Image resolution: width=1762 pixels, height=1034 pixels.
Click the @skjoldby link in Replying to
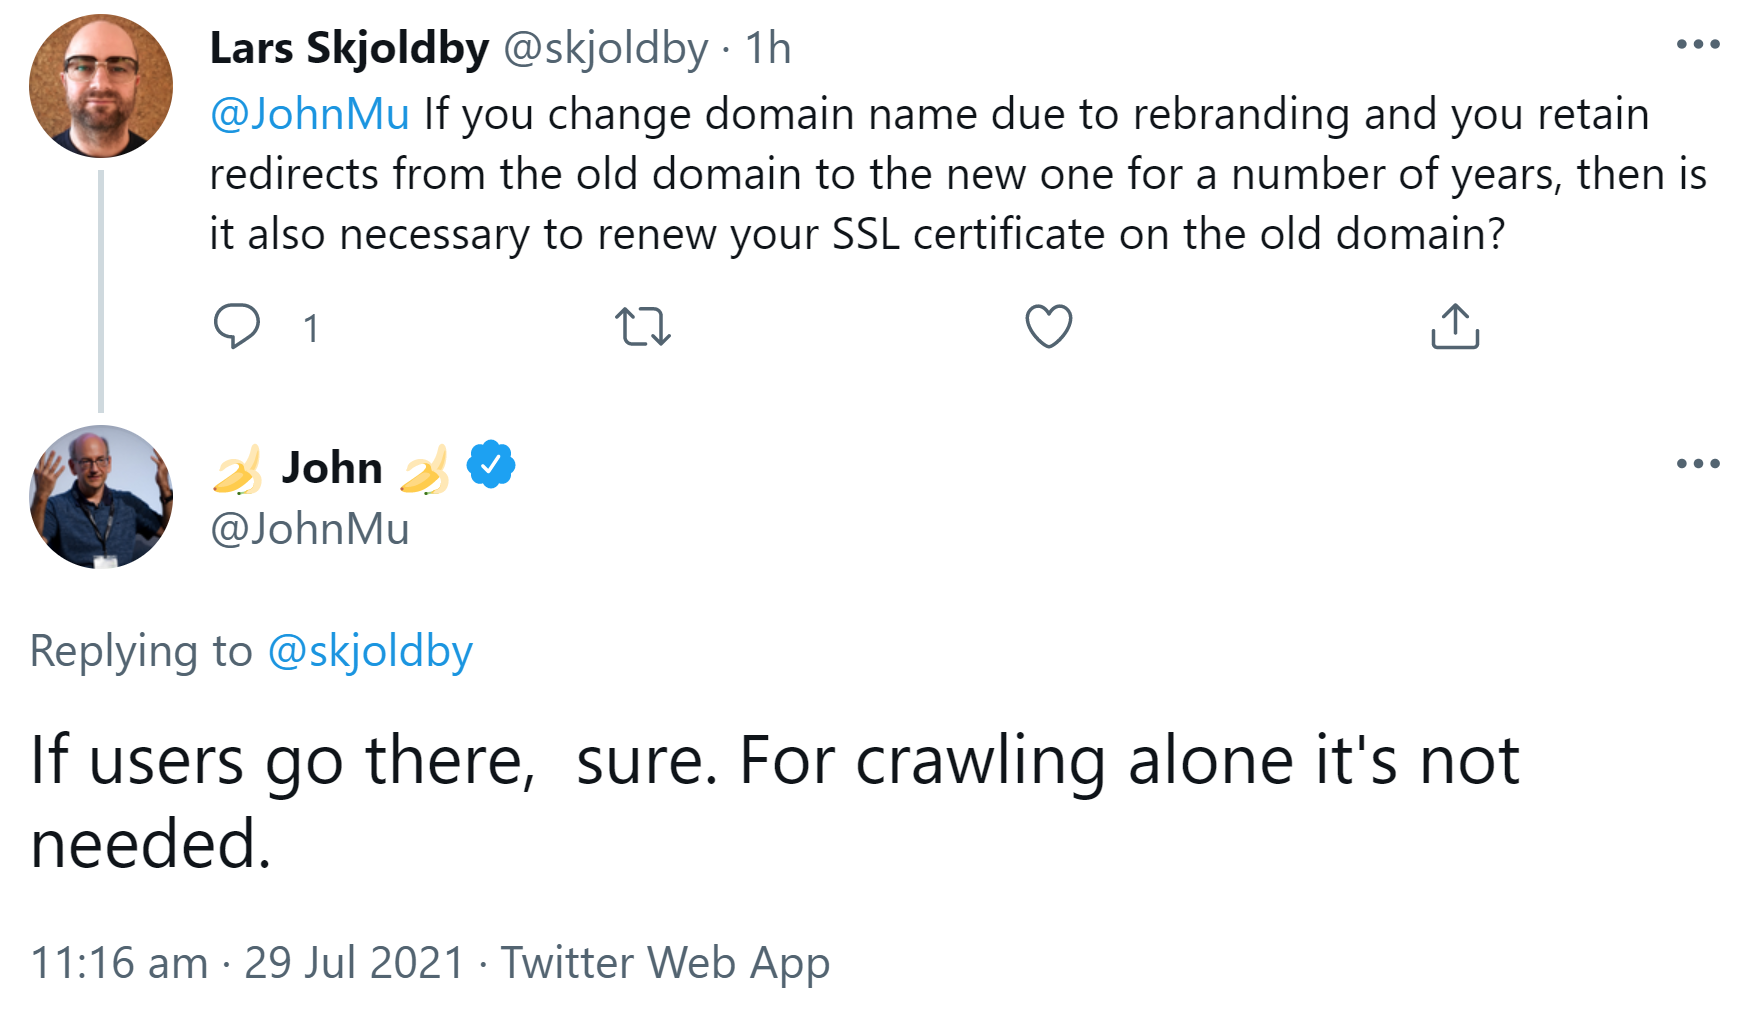372,650
